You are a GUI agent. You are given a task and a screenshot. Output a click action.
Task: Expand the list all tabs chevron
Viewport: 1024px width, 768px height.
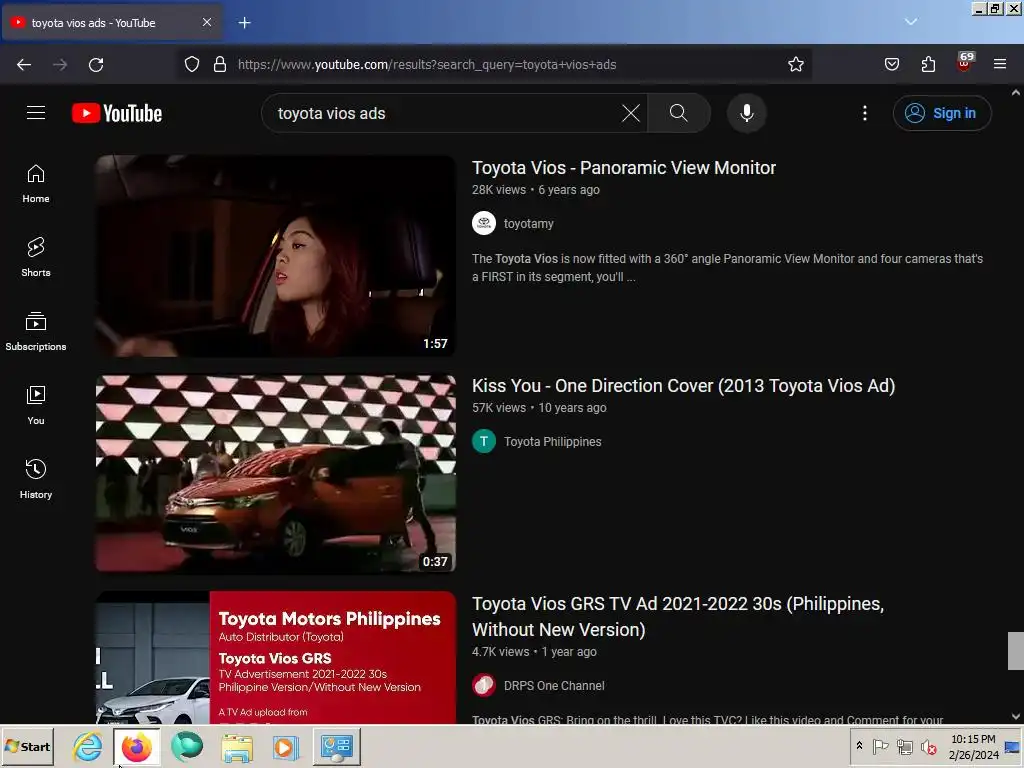pyautogui.click(x=911, y=22)
